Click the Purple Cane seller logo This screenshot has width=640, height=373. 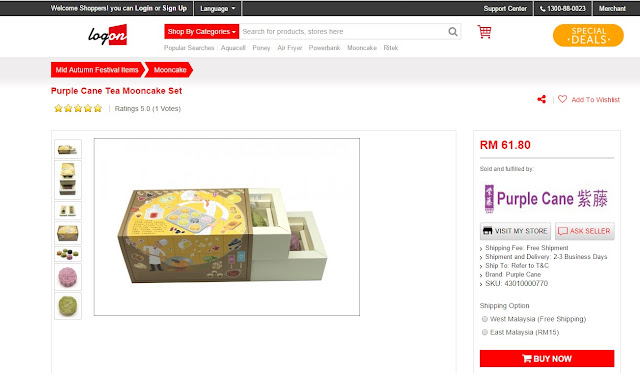point(546,199)
